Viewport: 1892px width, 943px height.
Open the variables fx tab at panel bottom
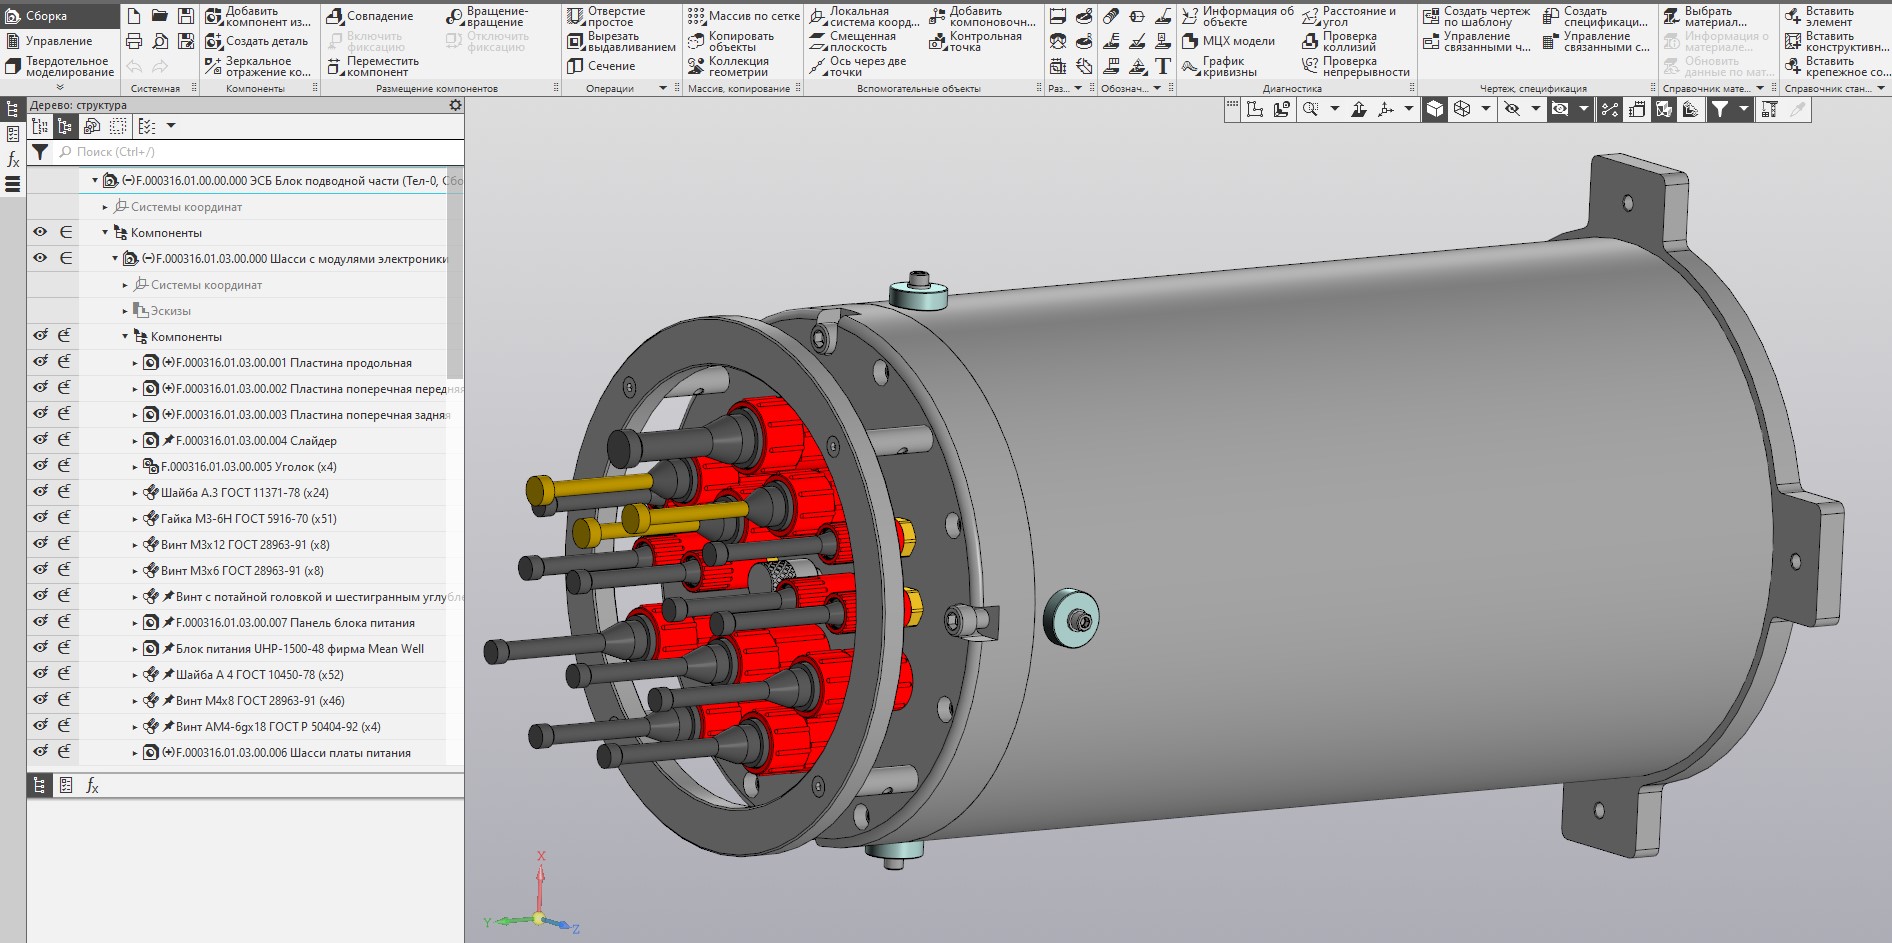coord(92,785)
